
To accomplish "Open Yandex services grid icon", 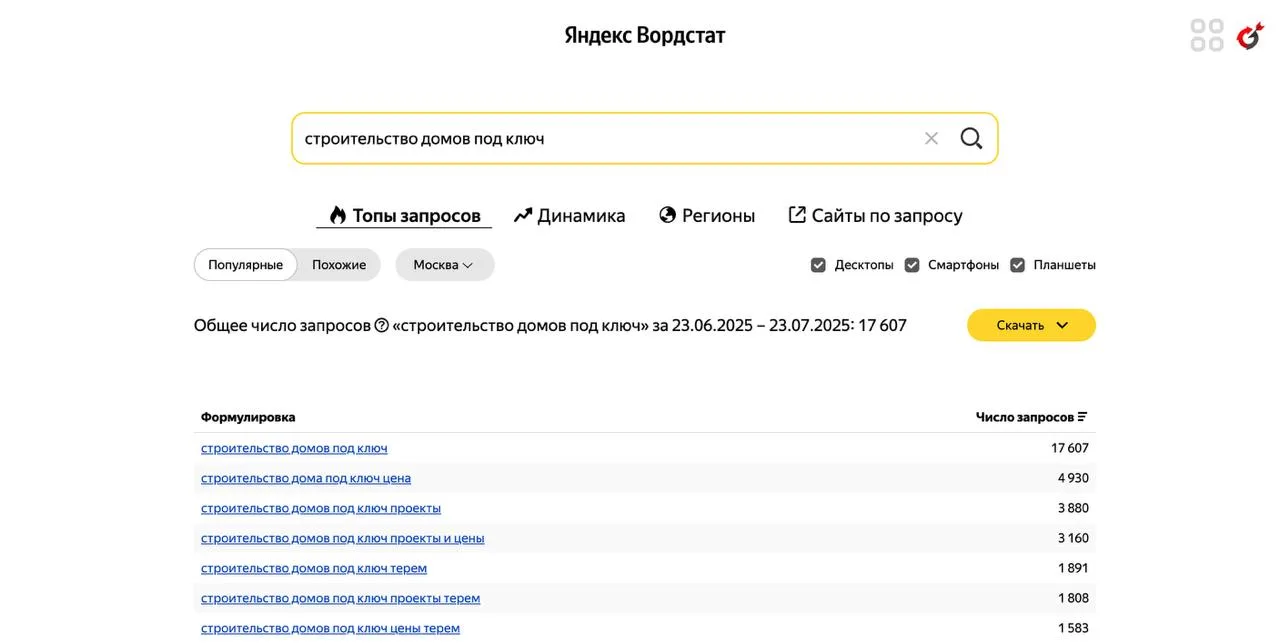I will (1207, 35).
